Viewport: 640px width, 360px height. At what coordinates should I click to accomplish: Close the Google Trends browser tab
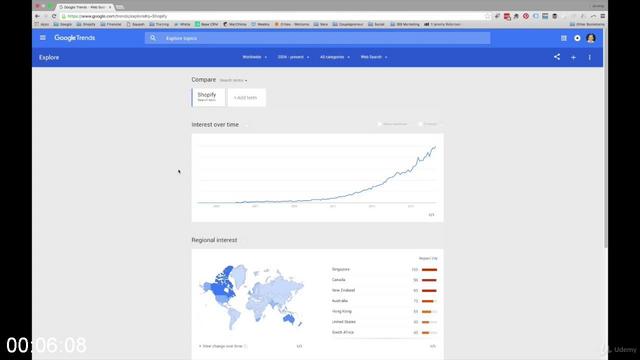pyautogui.click(x=109, y=7)
